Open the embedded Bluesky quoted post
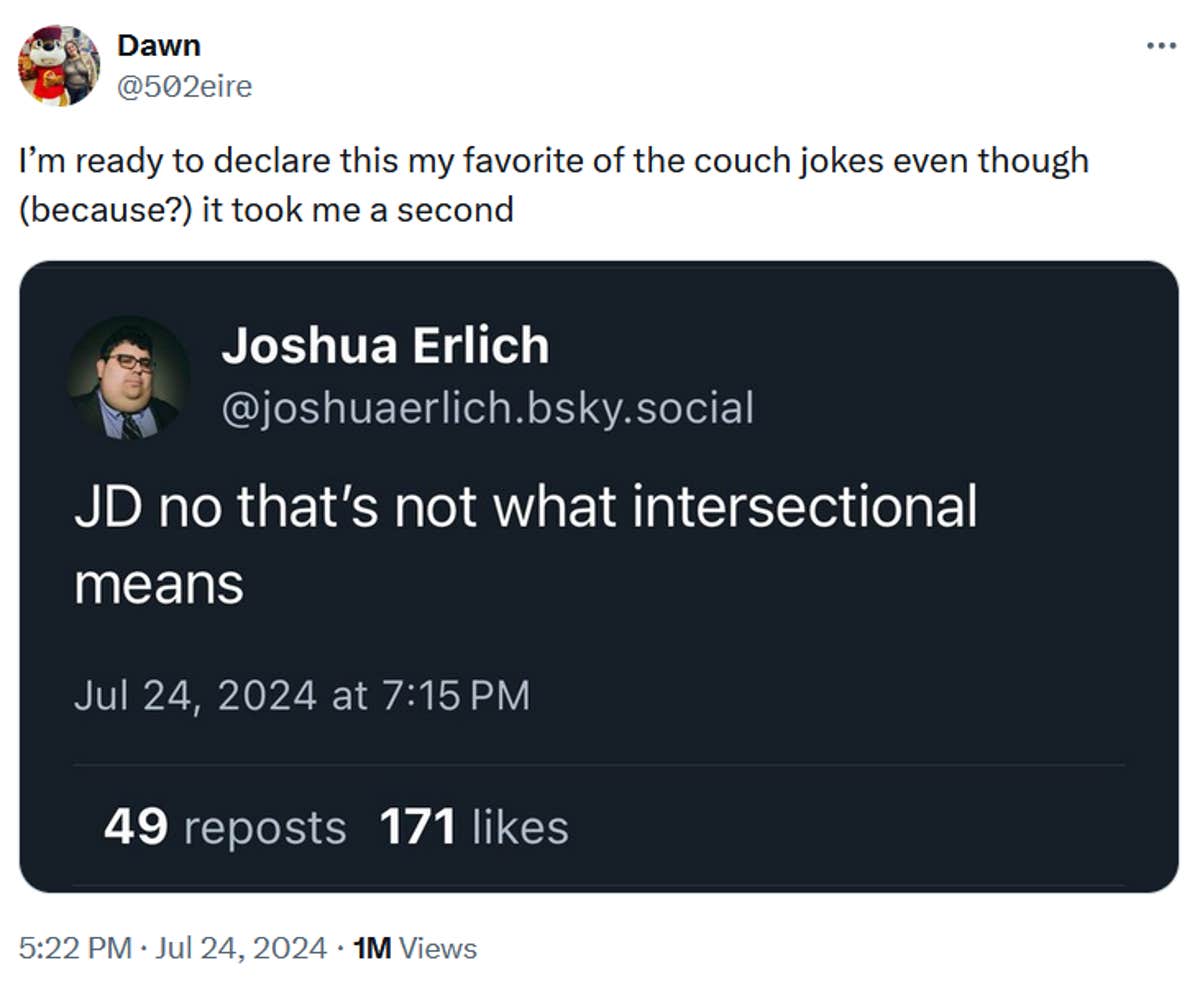 (x=600, y=575)
